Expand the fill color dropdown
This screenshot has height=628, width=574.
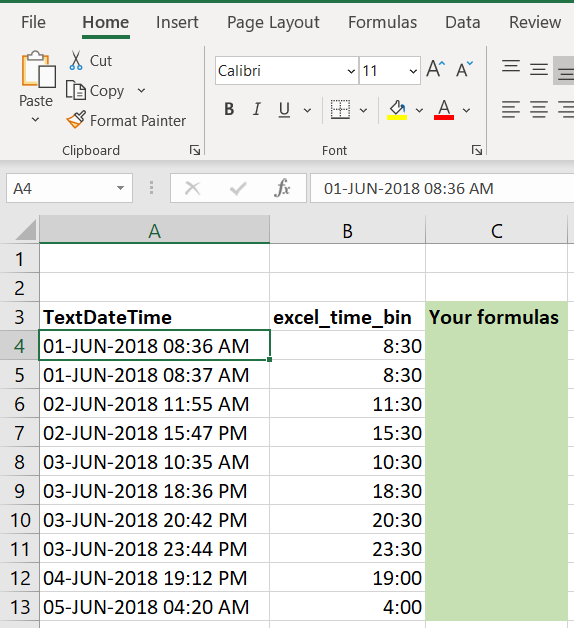pos(419,110)
